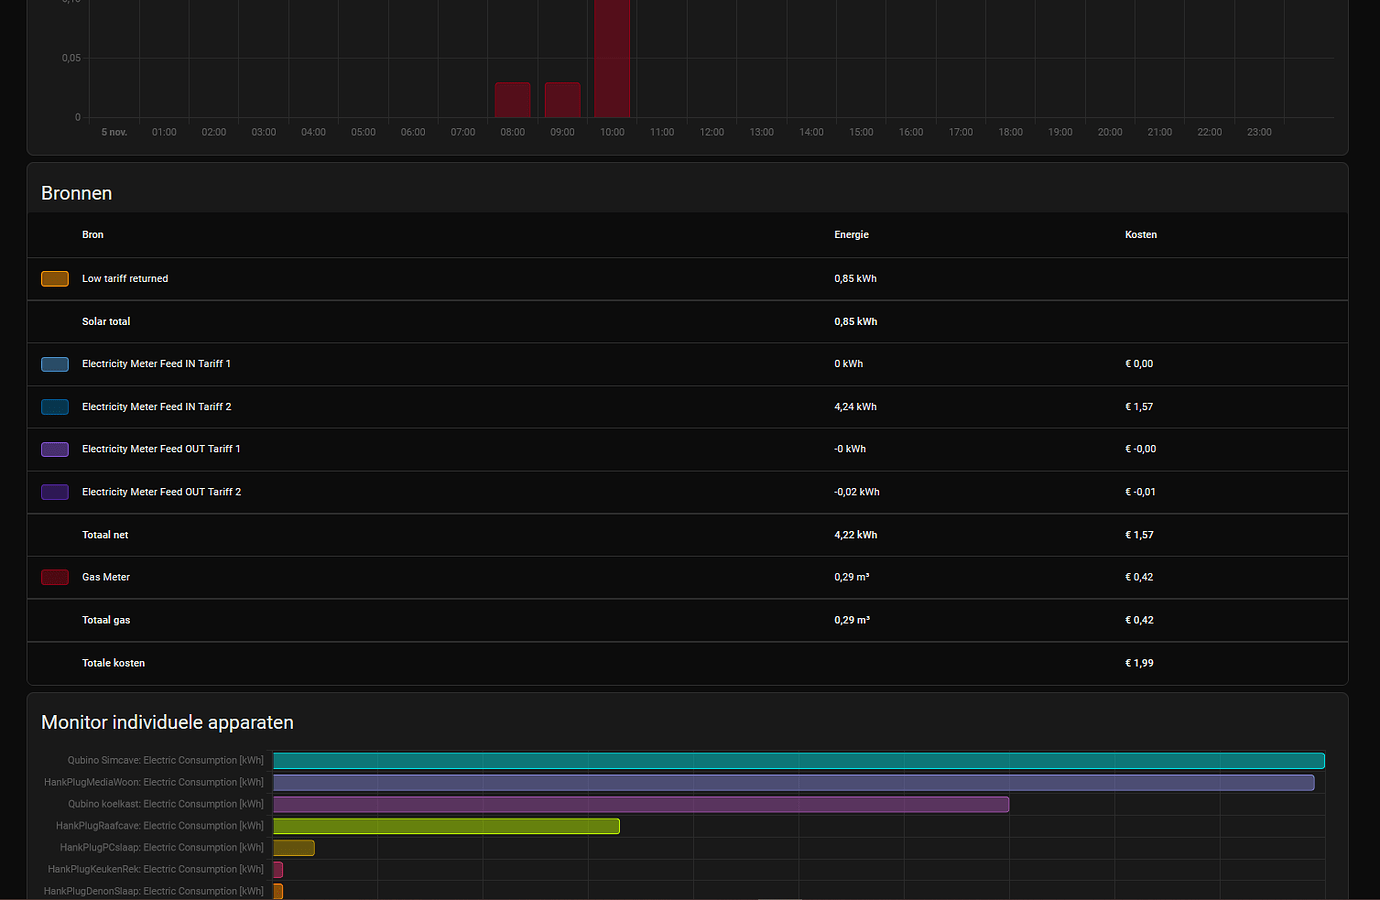Viewport: 1380px width, 900px height.
Task: Select the 10:00 gas usage bar
Action: [612, 59]
